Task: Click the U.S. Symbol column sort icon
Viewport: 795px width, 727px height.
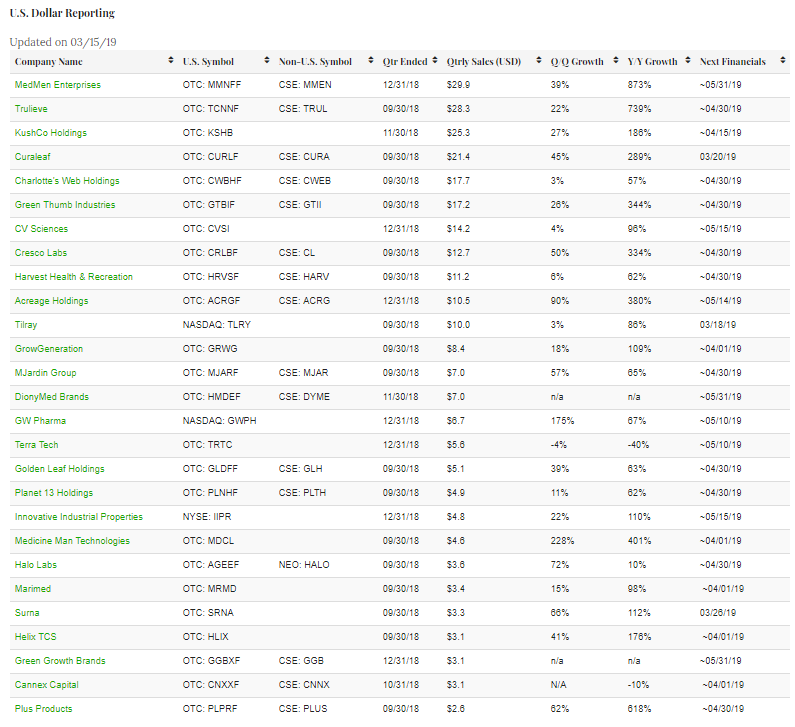Action: [266, 62]
